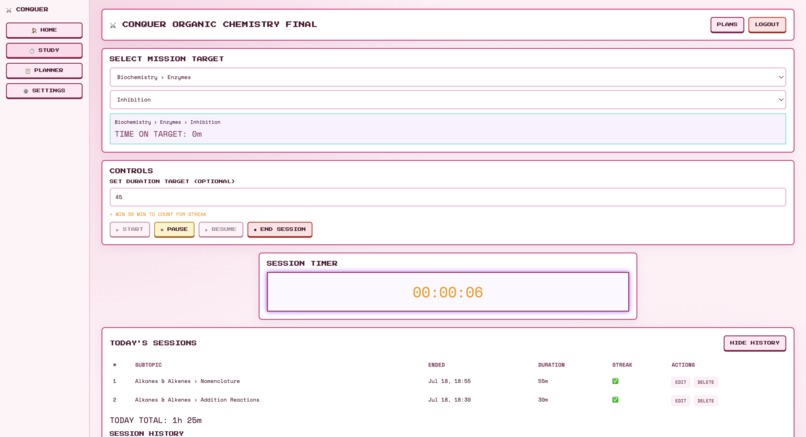The image size is (806, 437).
Task: Click the play icon on Start button
Action: click(117, 229)
